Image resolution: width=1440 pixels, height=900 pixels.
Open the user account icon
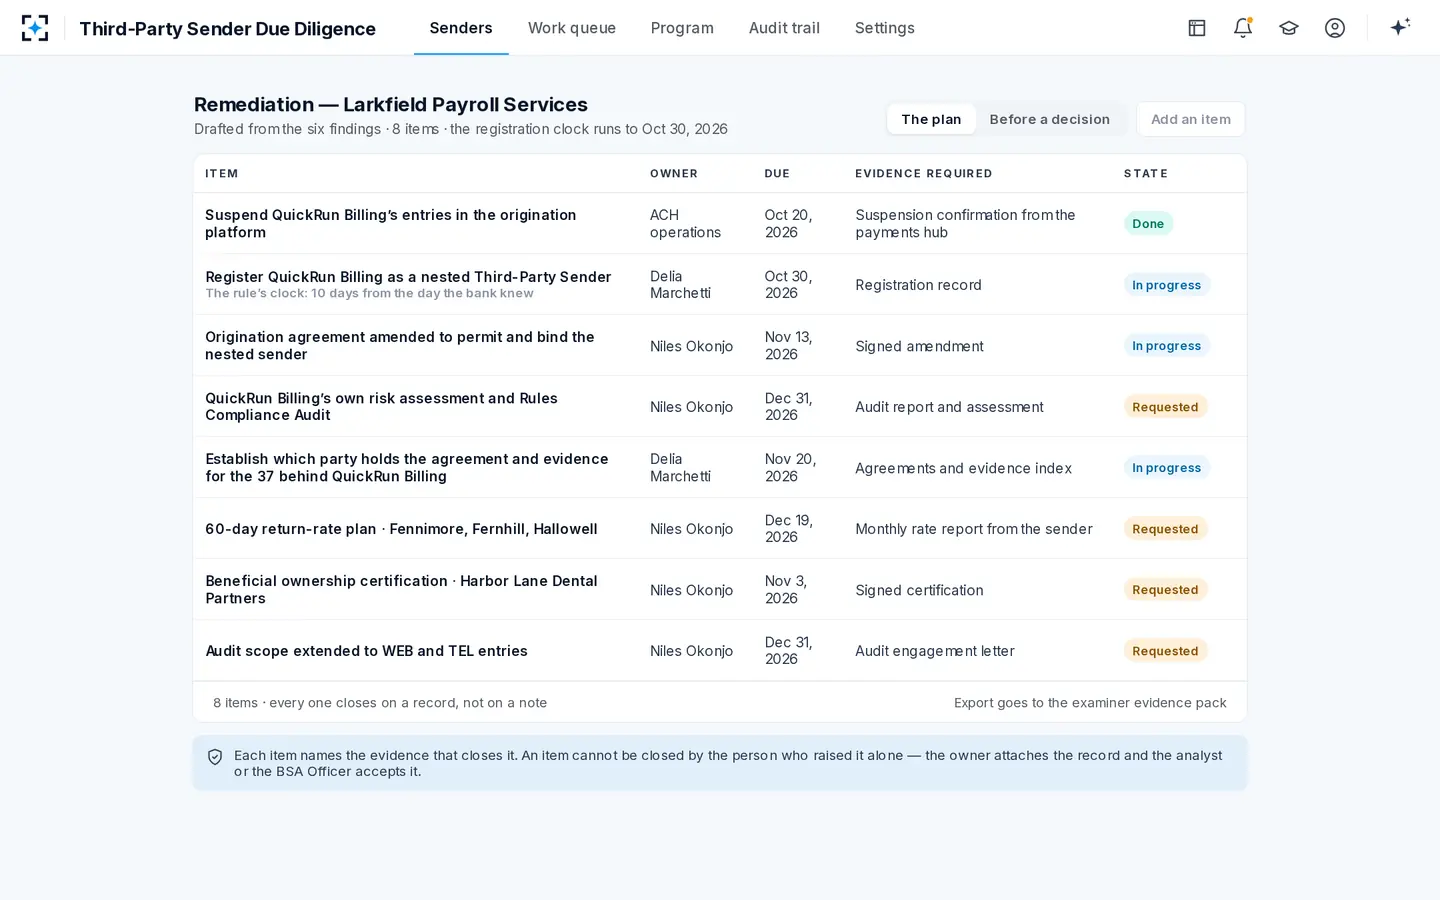(1335, 28)
